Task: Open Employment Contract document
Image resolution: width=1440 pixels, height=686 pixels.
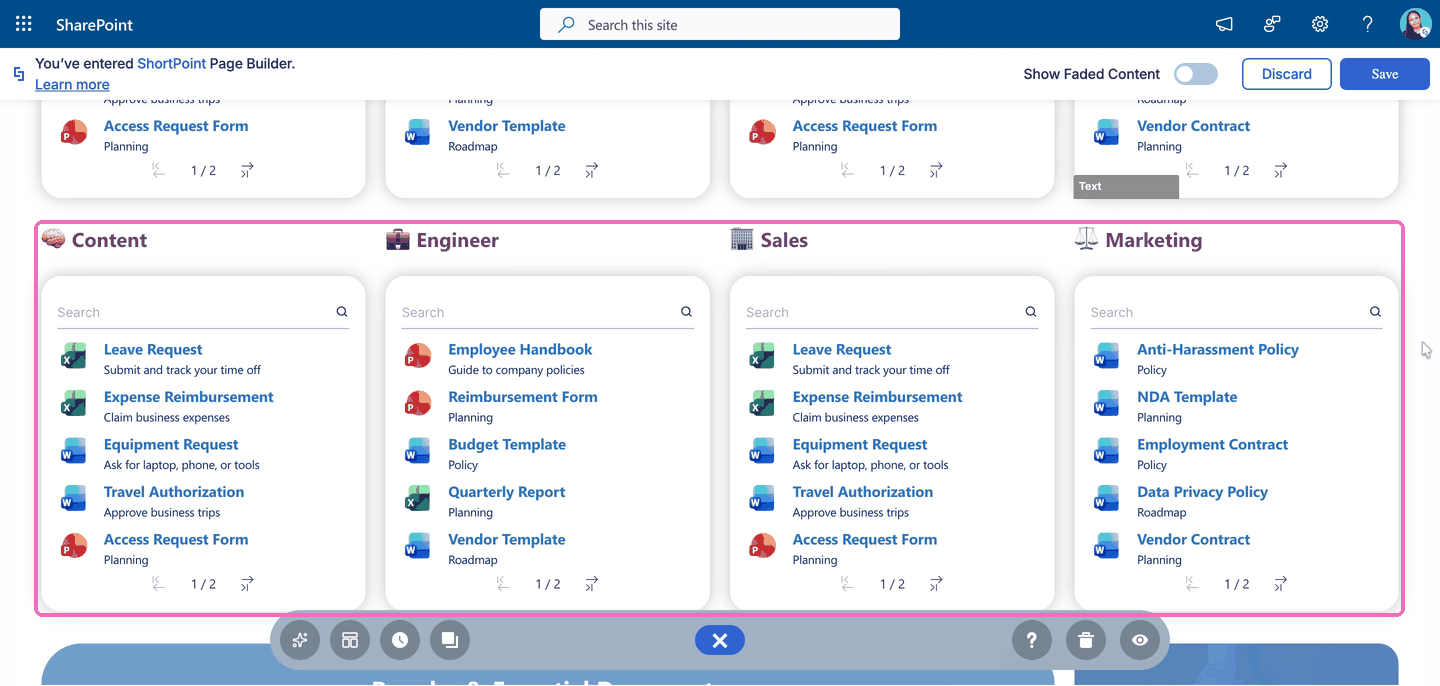Action: (1212, 445)
